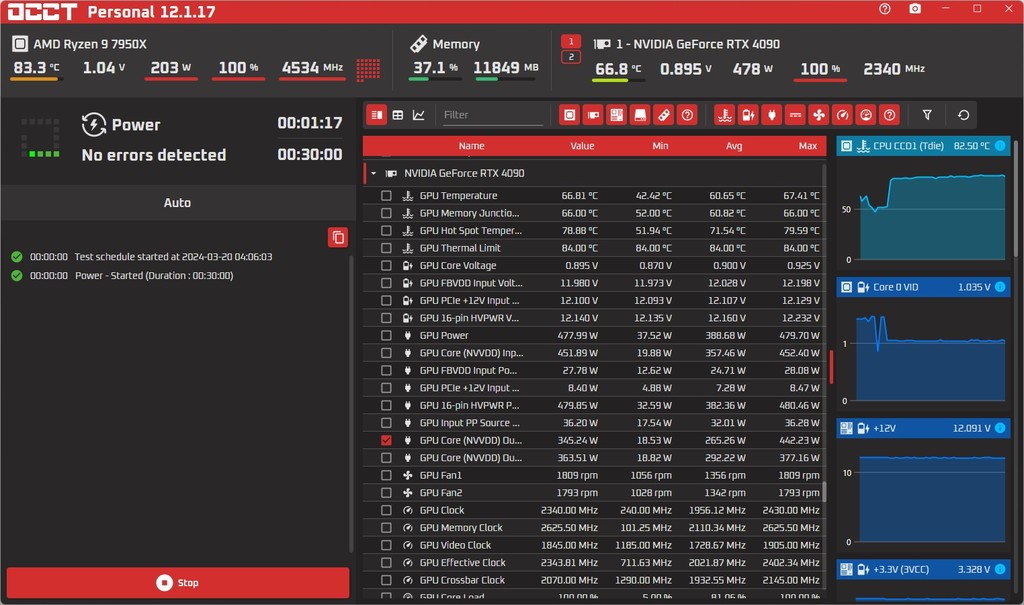Click the Auto mode button
Screen dimensions: 1024x605
[177, 203]
